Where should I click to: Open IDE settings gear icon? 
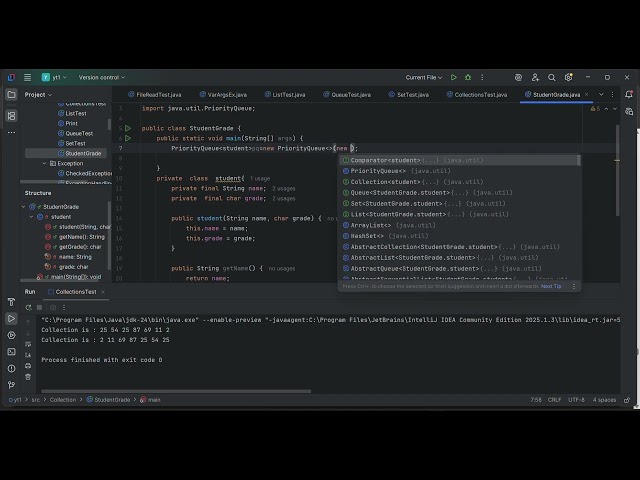(x=568, y=77)
